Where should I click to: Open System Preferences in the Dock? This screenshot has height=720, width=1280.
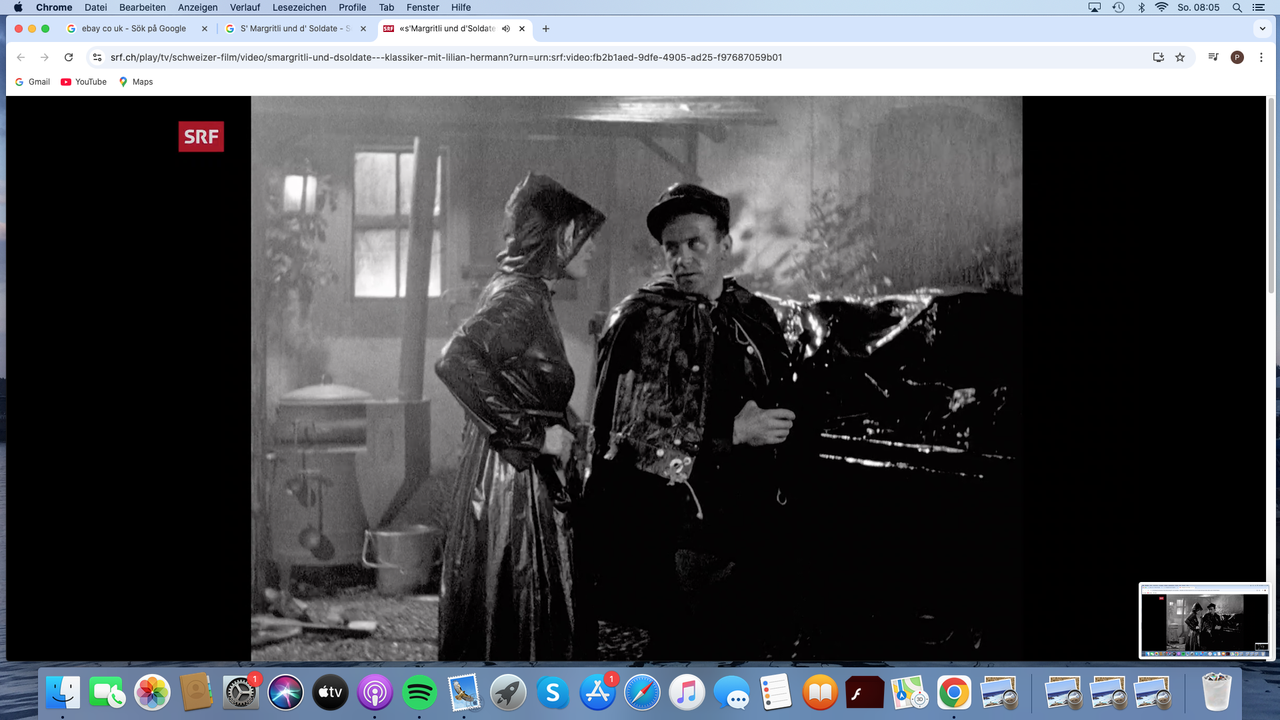click(241, 691)
